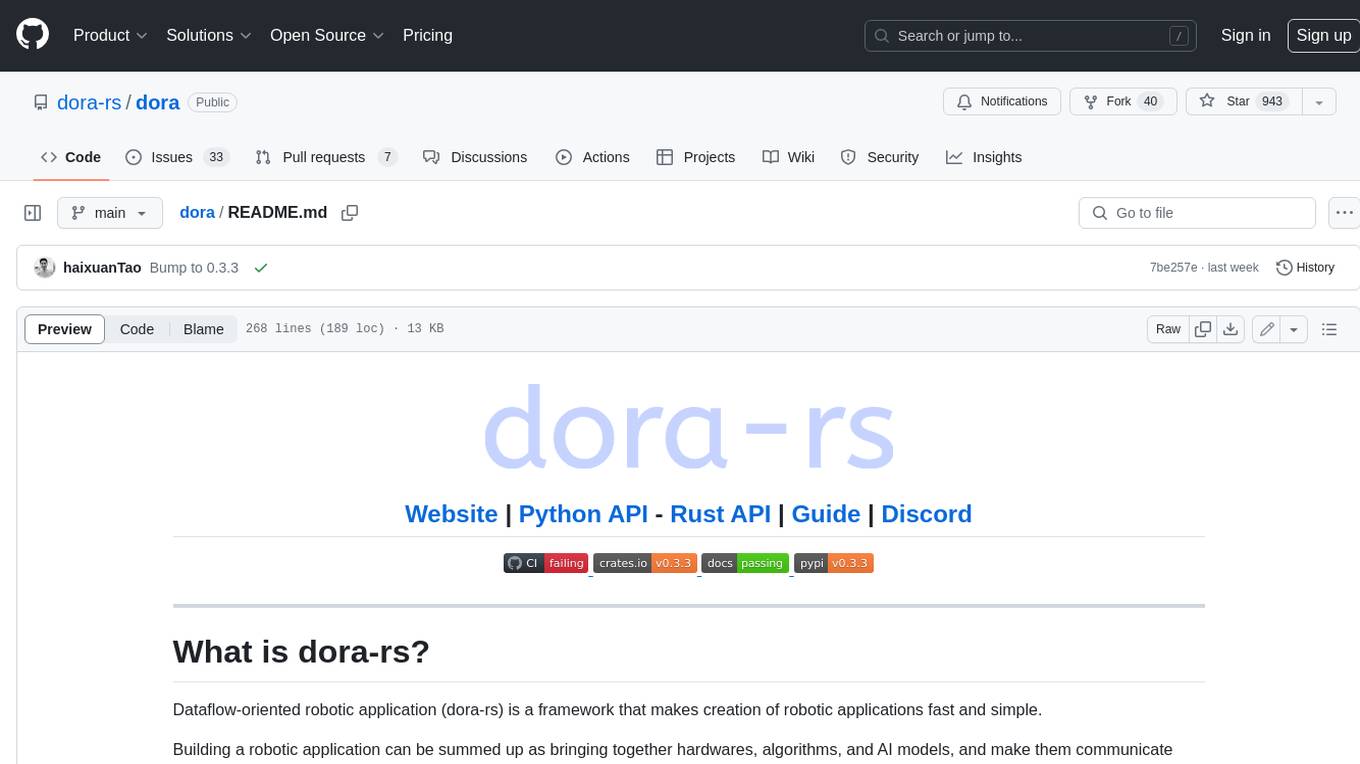Screen dimensions: 1360x764
Task: Focus the Go to file field
Action: (1197, 213)
